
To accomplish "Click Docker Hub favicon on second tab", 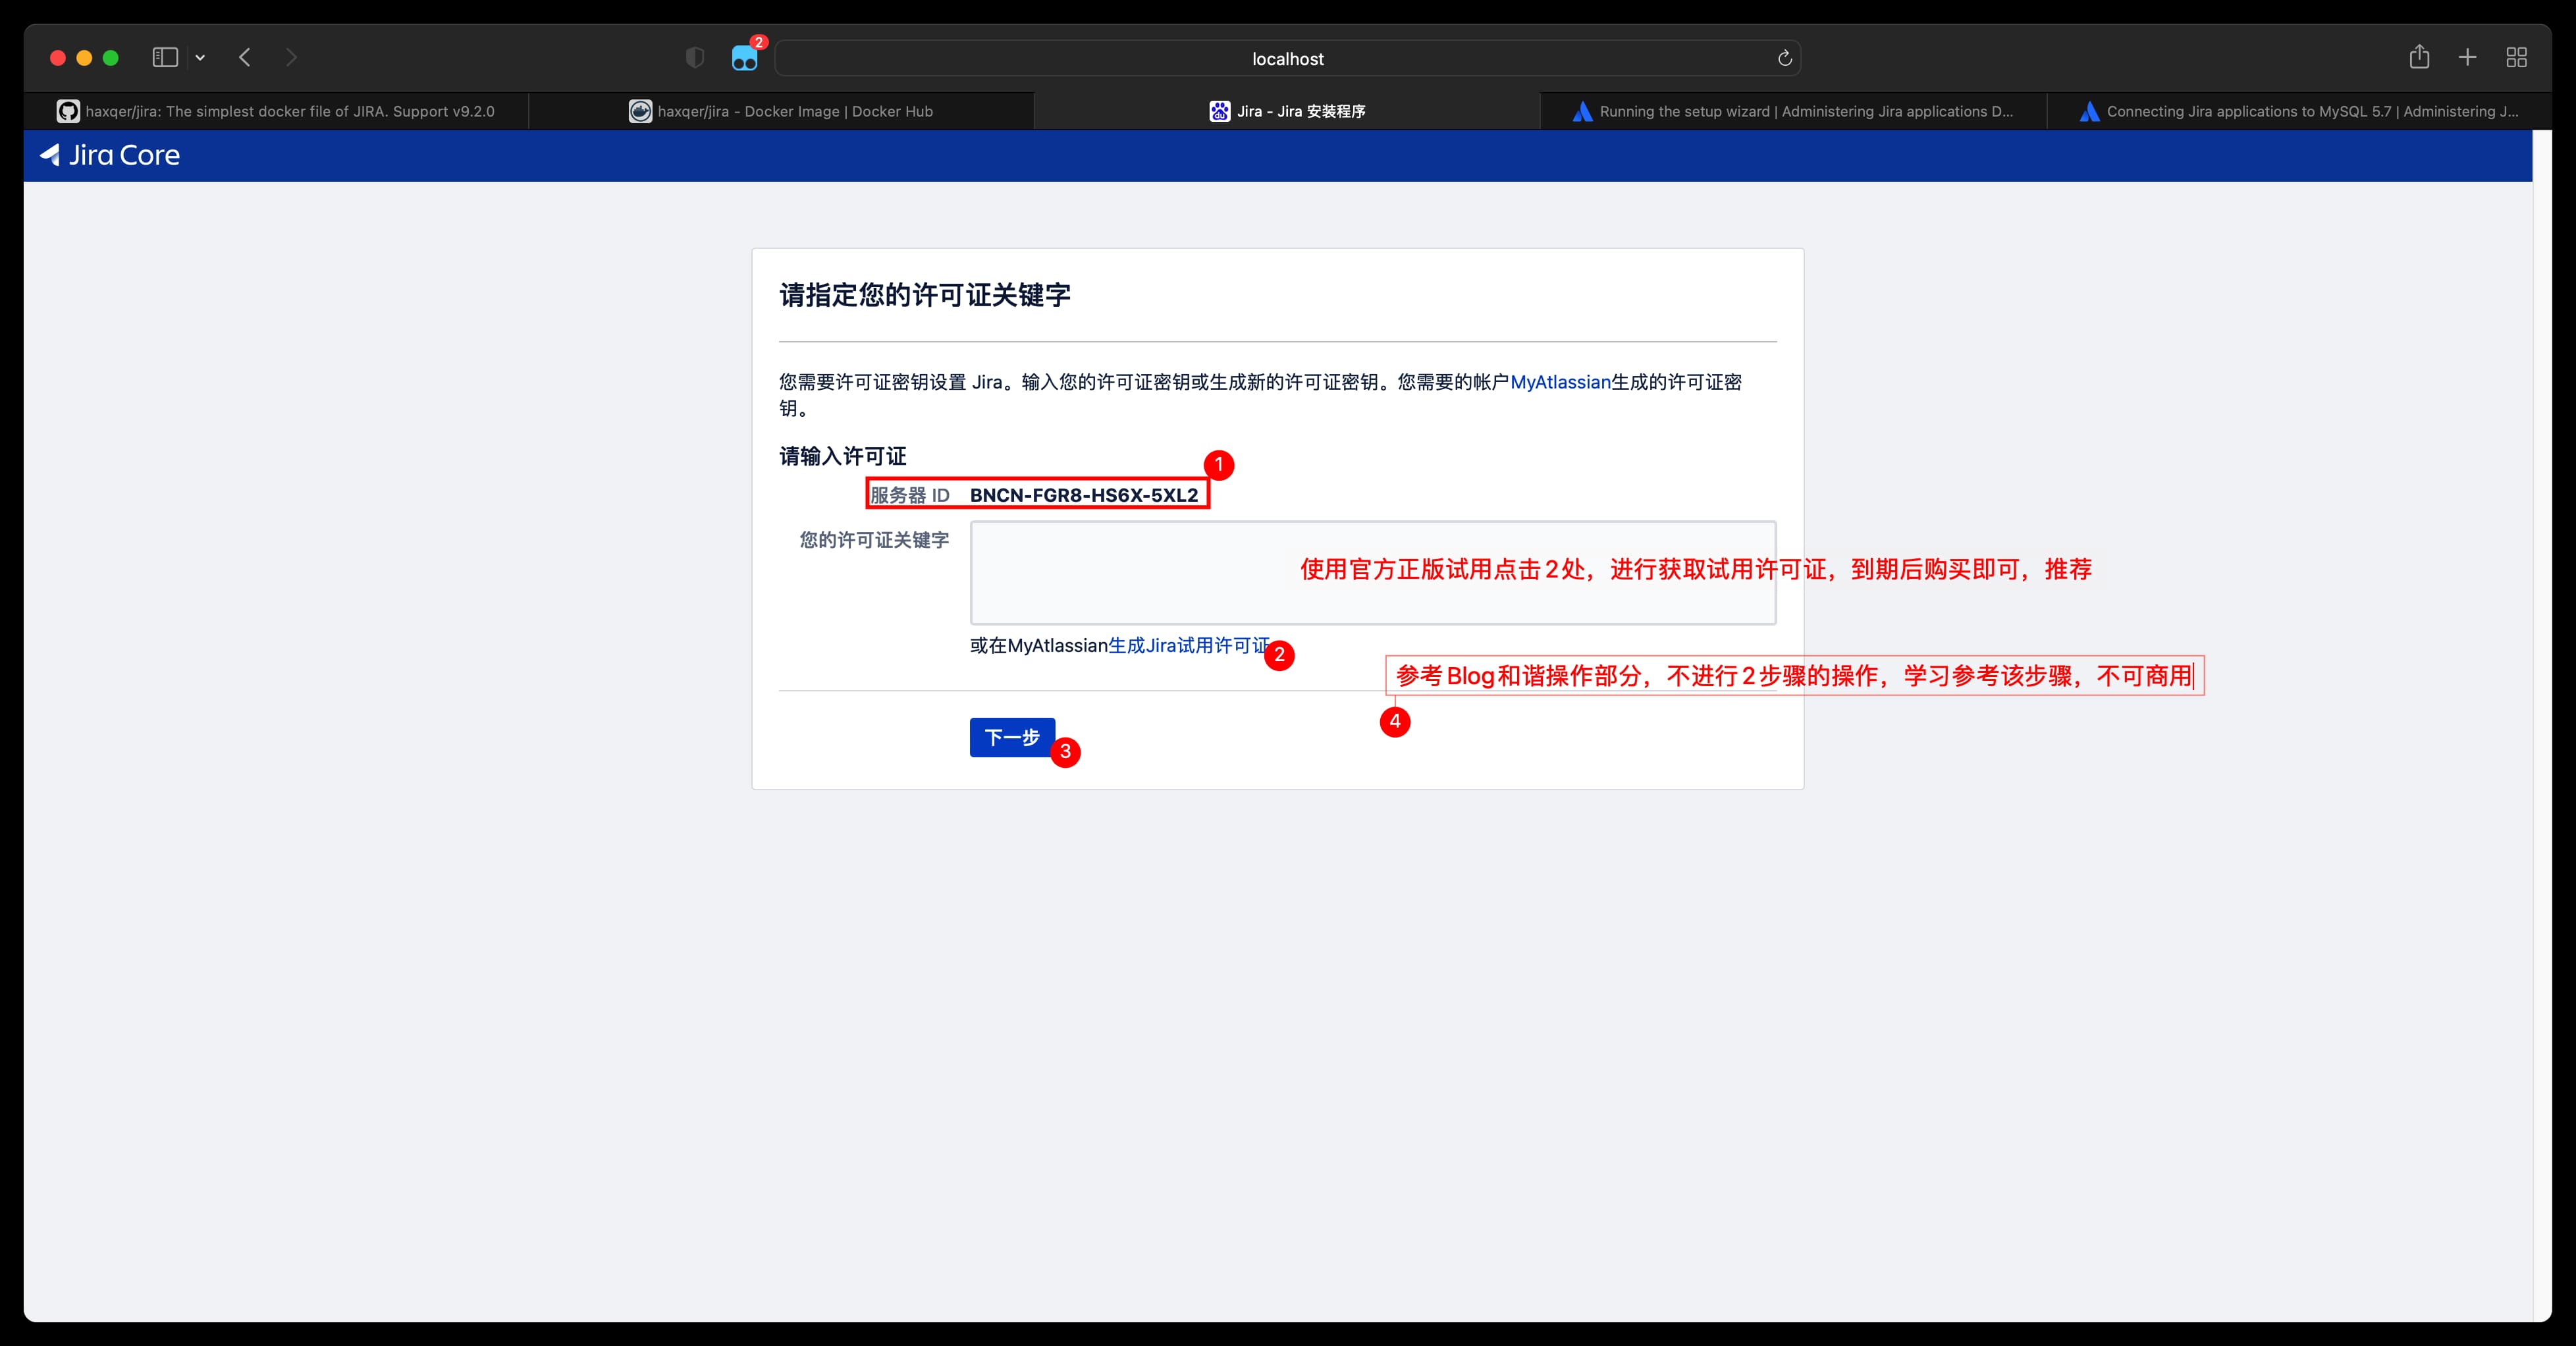I will (640, 111).
